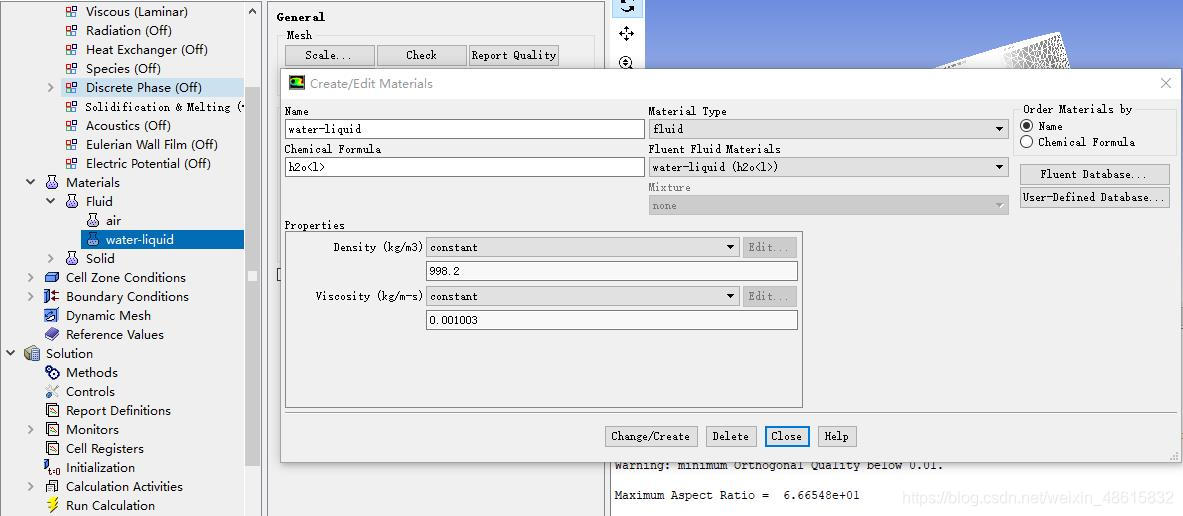Open the Fluent Database button
Viewport: 1183px width, 516px height.
coord(1093,174)
